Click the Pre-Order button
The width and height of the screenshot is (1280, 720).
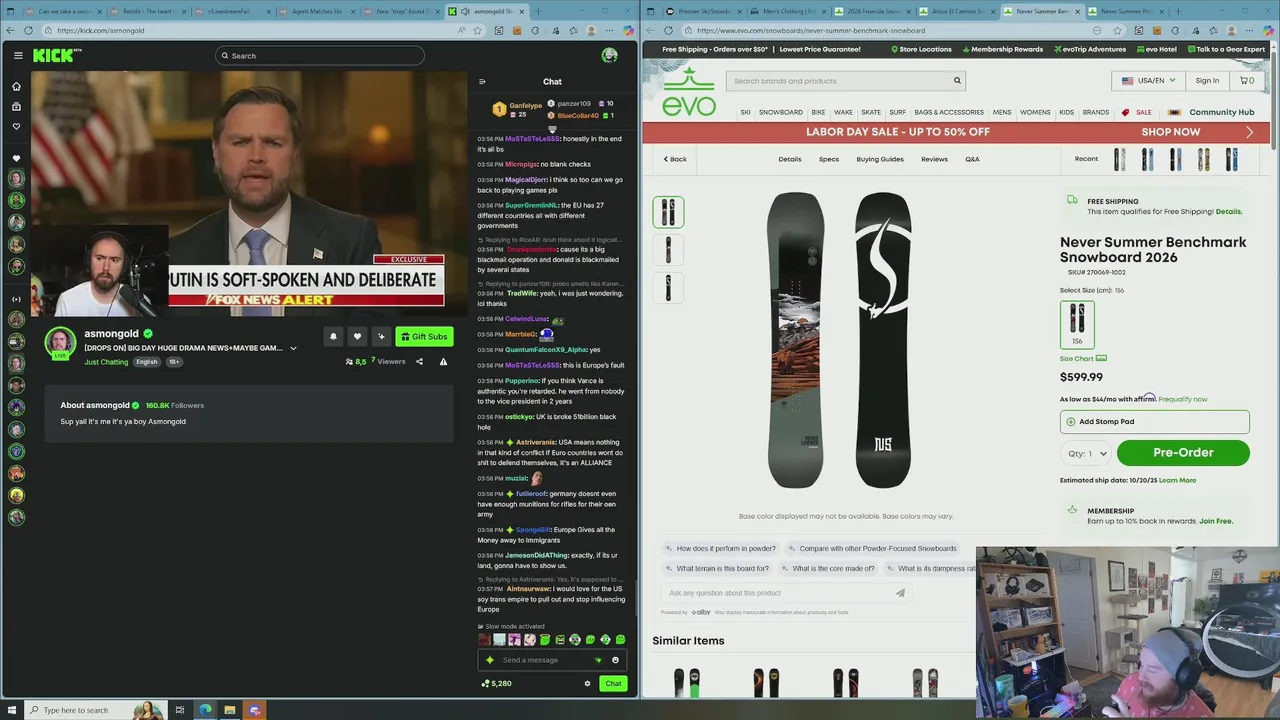coord(1183,453)
